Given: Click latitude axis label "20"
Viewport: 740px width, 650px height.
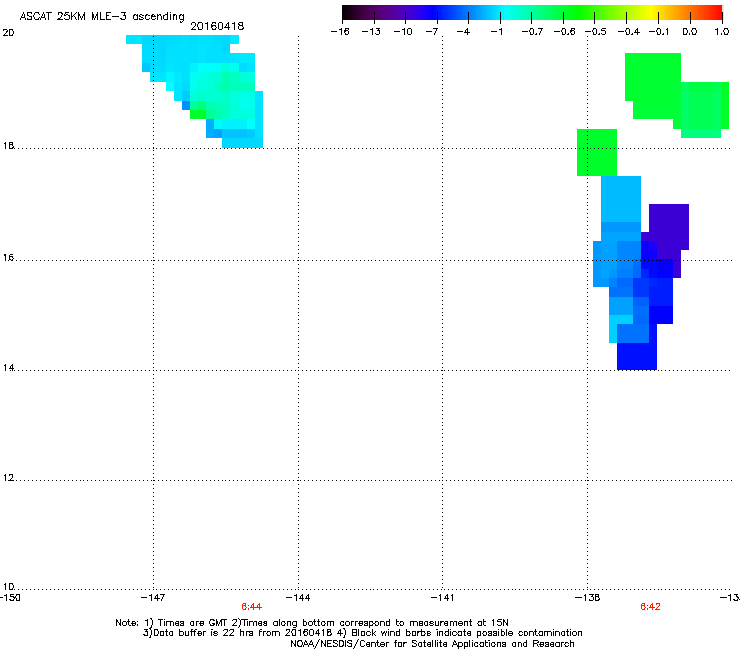Looking at the screenshot, I should click(x=8, y=33).
